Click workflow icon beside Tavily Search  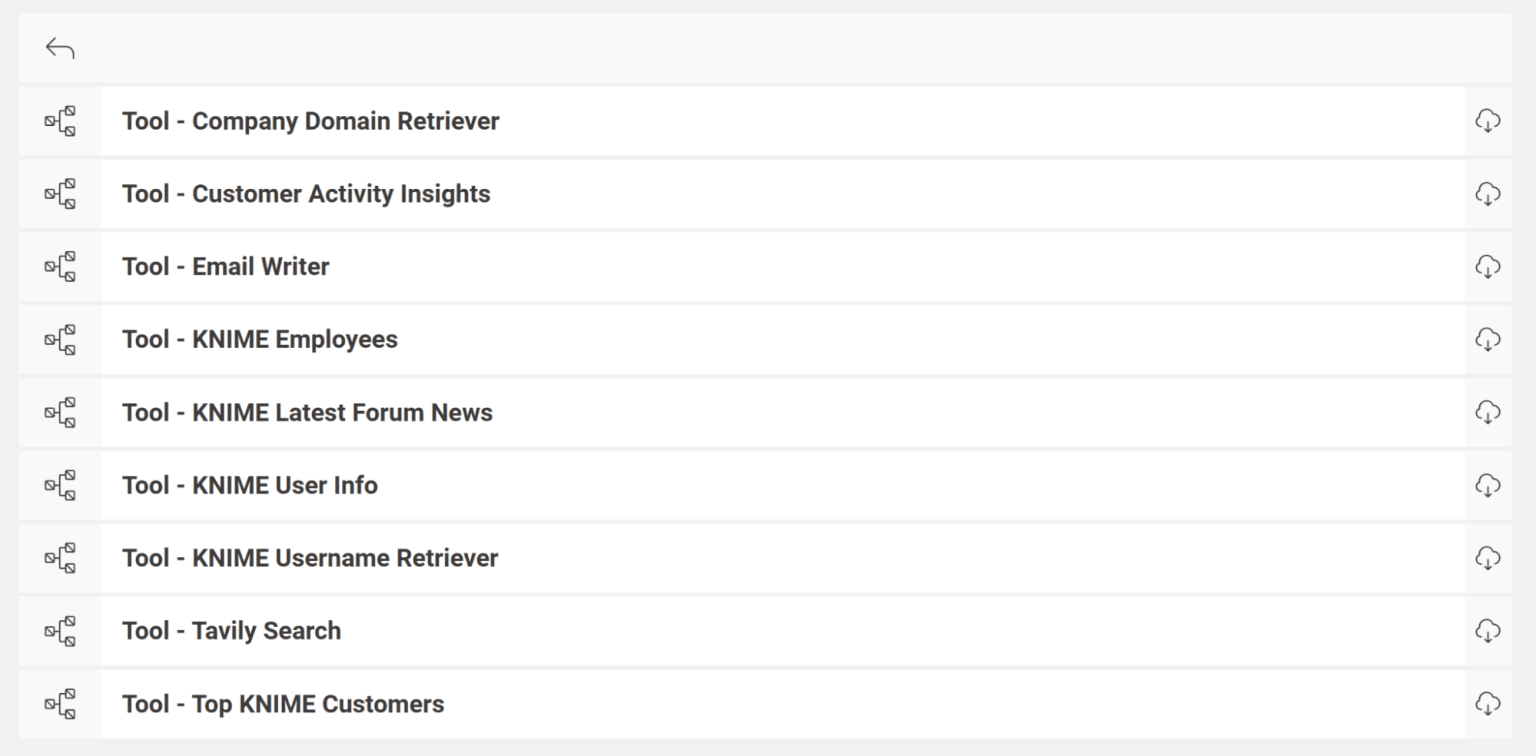60,631
